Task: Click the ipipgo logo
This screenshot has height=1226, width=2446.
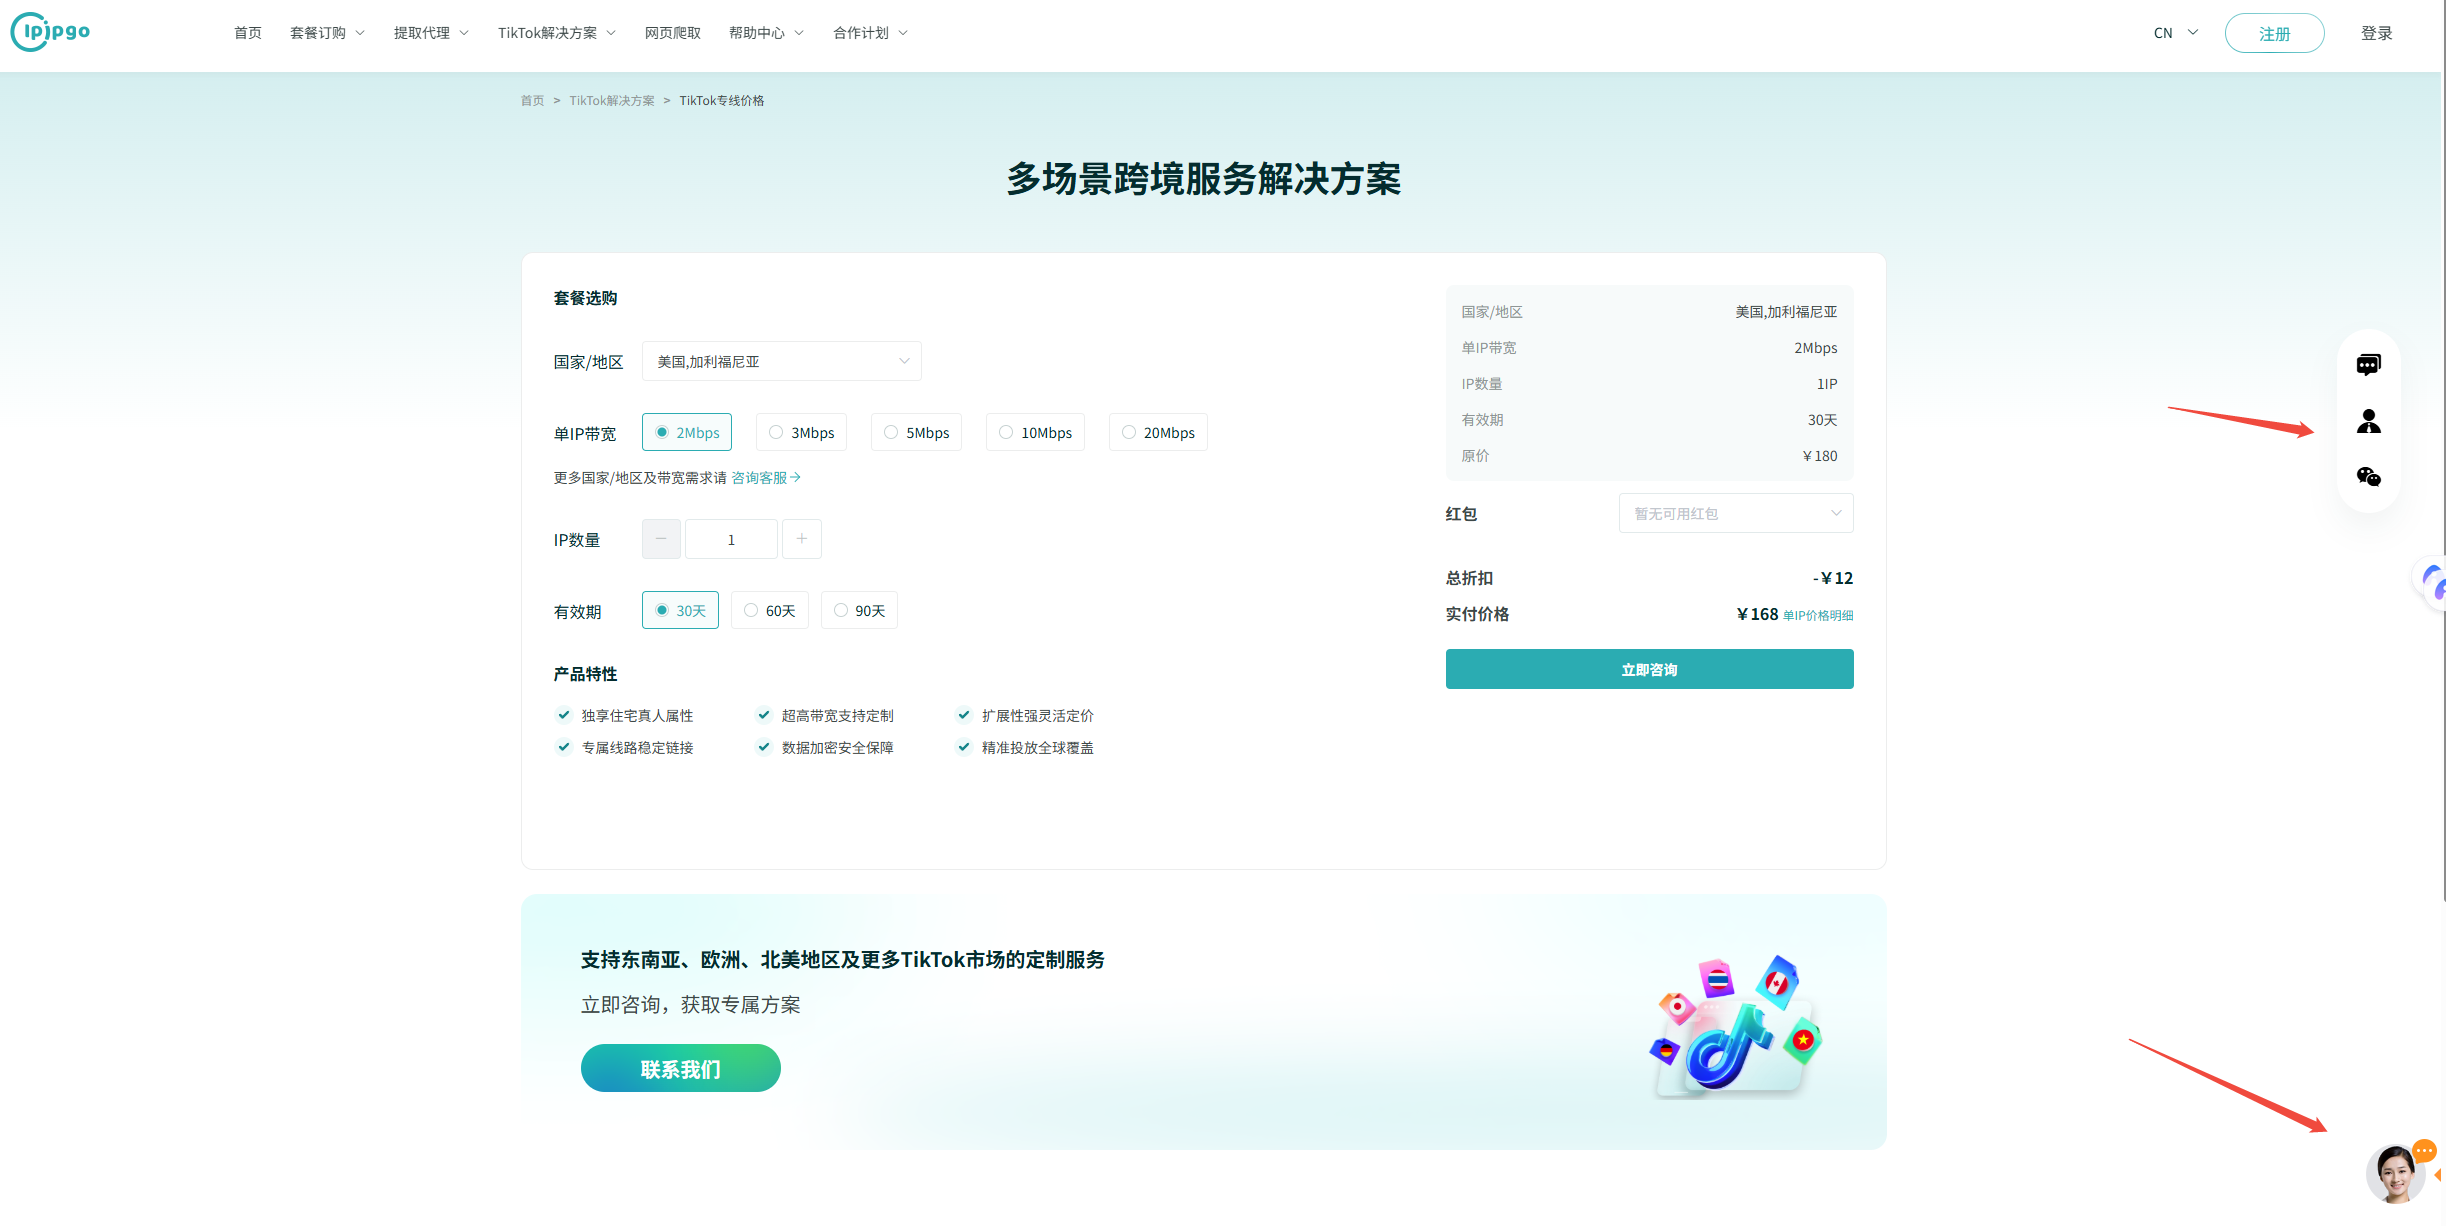Action: click(51, 32)
